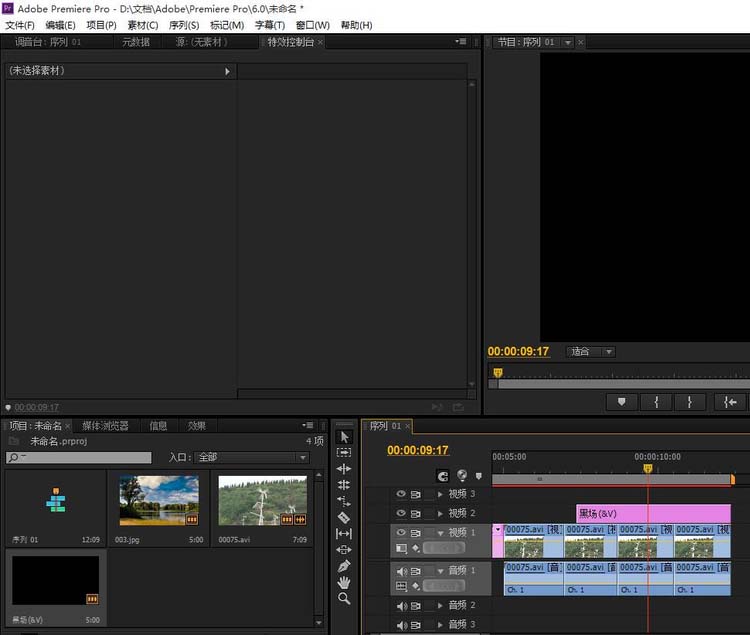Mute audio track 1 speaker icon
The width and height of the screenshot is (750, 635).
[x=401, y=571]
